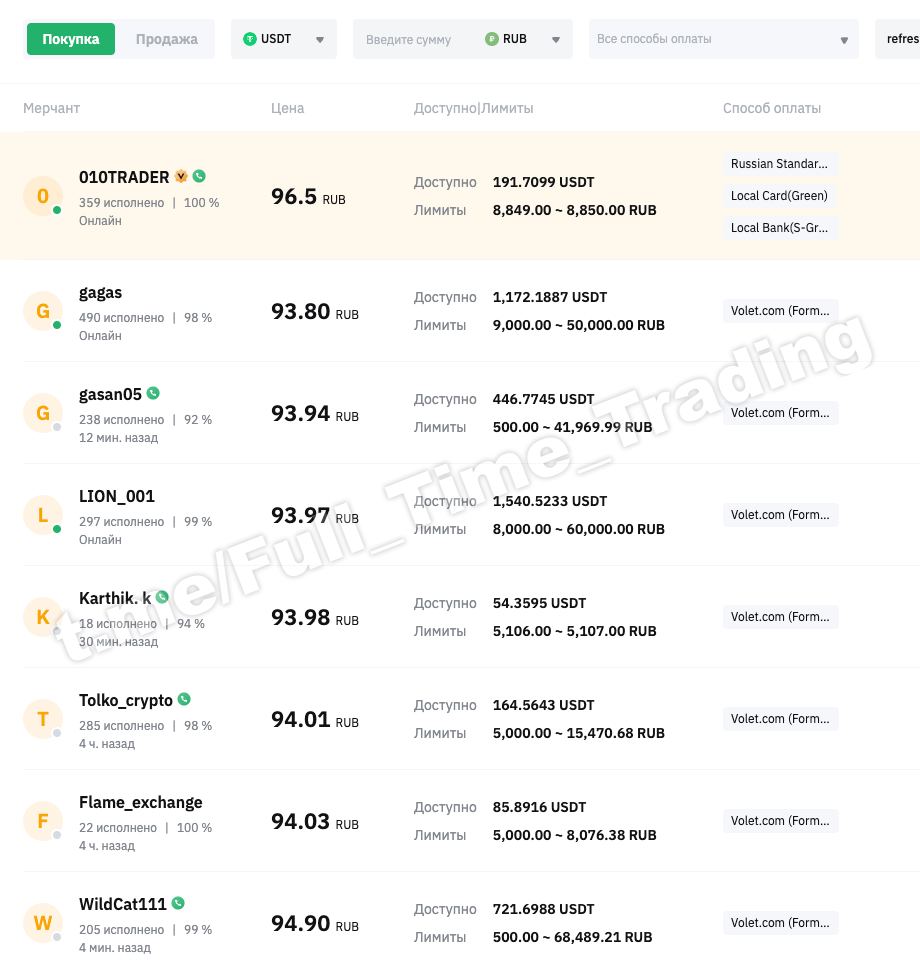Click the LION_001 avatar icon
Viewport: 920px width, 970px height.
pyautogui.click(x=43, y=515)
